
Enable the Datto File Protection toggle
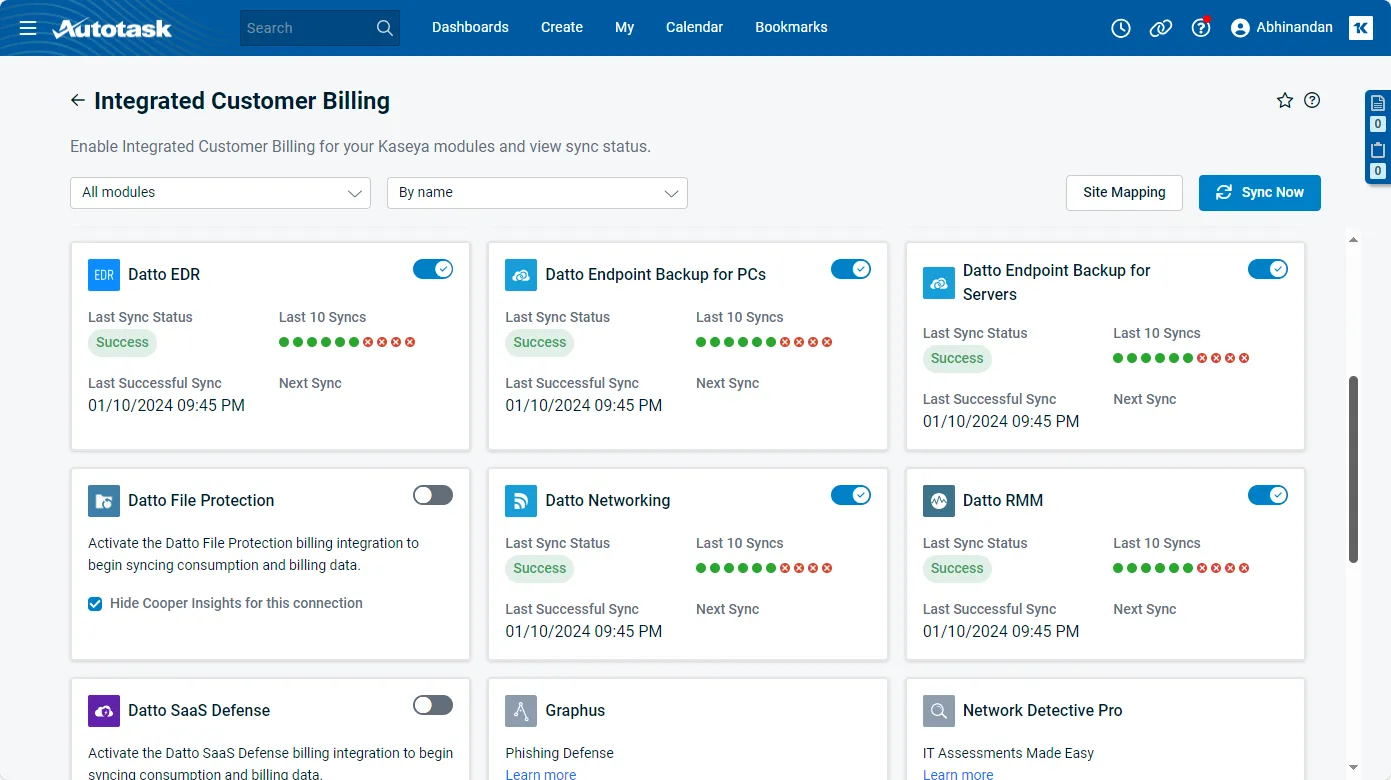coord(433,495)
